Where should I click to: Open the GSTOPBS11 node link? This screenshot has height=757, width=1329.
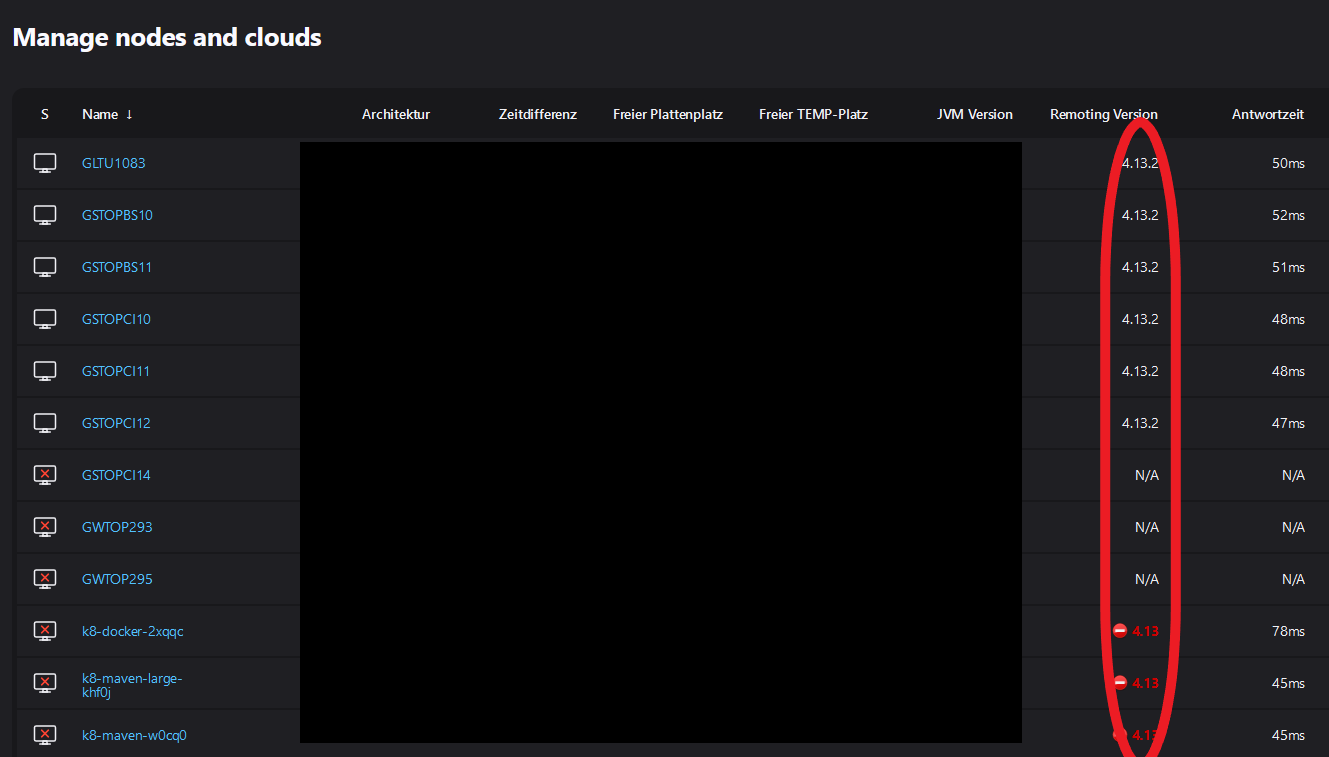[117, 267]
